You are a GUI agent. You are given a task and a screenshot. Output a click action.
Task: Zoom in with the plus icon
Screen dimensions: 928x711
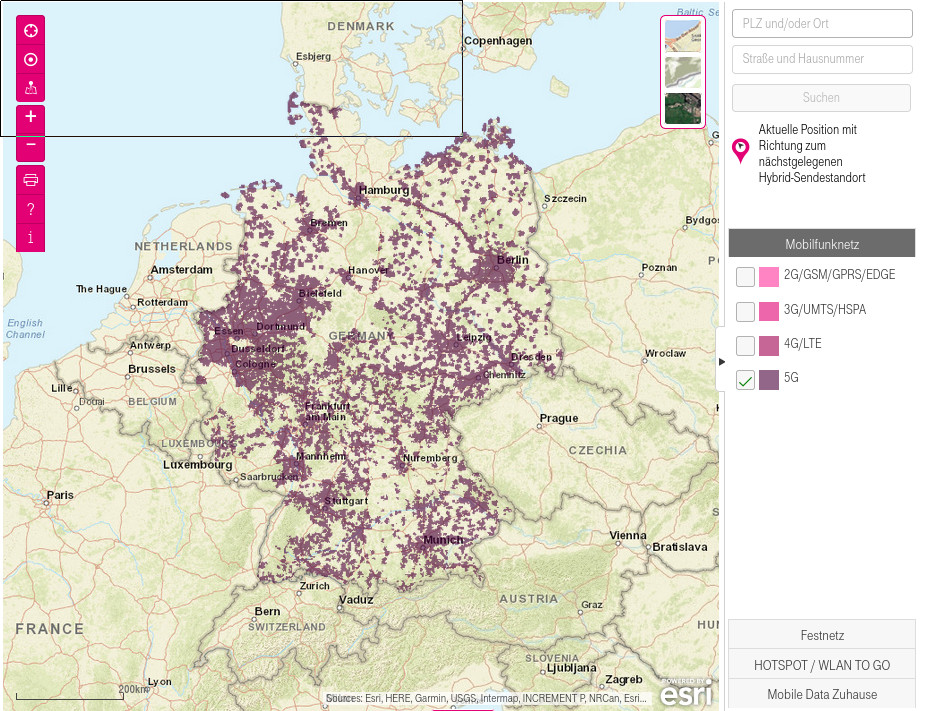click(30, 119)
